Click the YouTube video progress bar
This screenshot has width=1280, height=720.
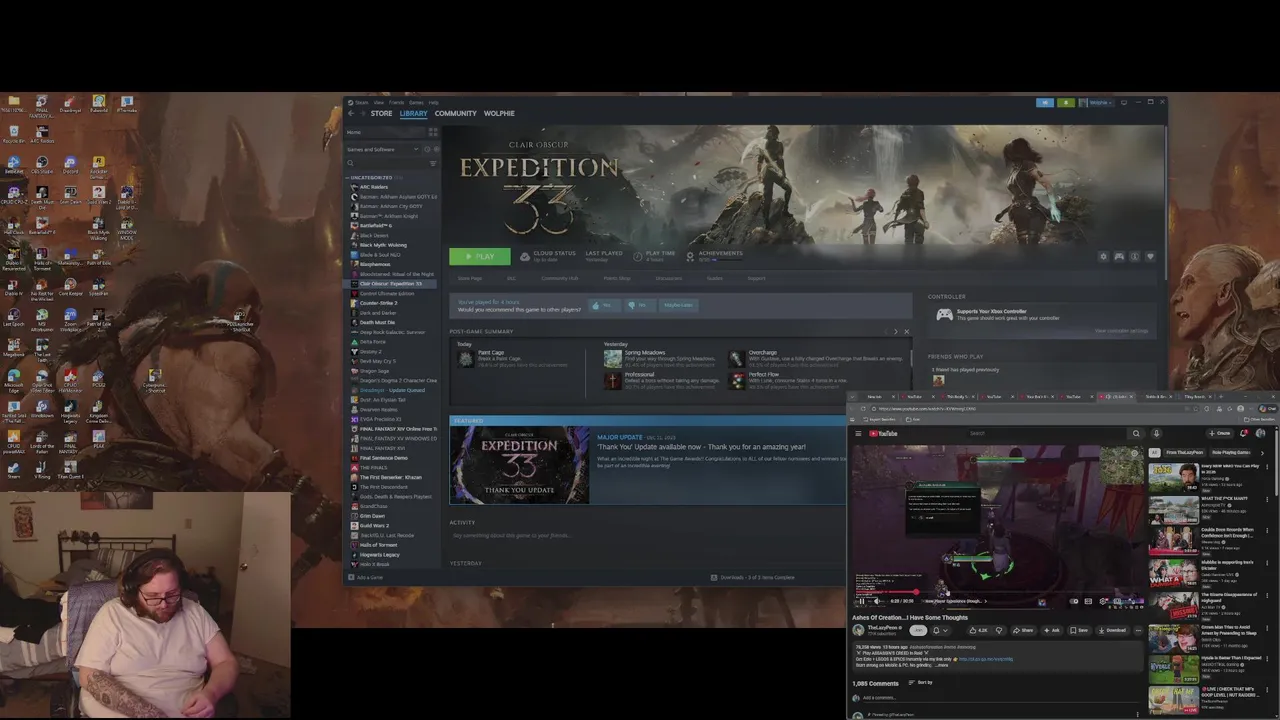point(999,591)
